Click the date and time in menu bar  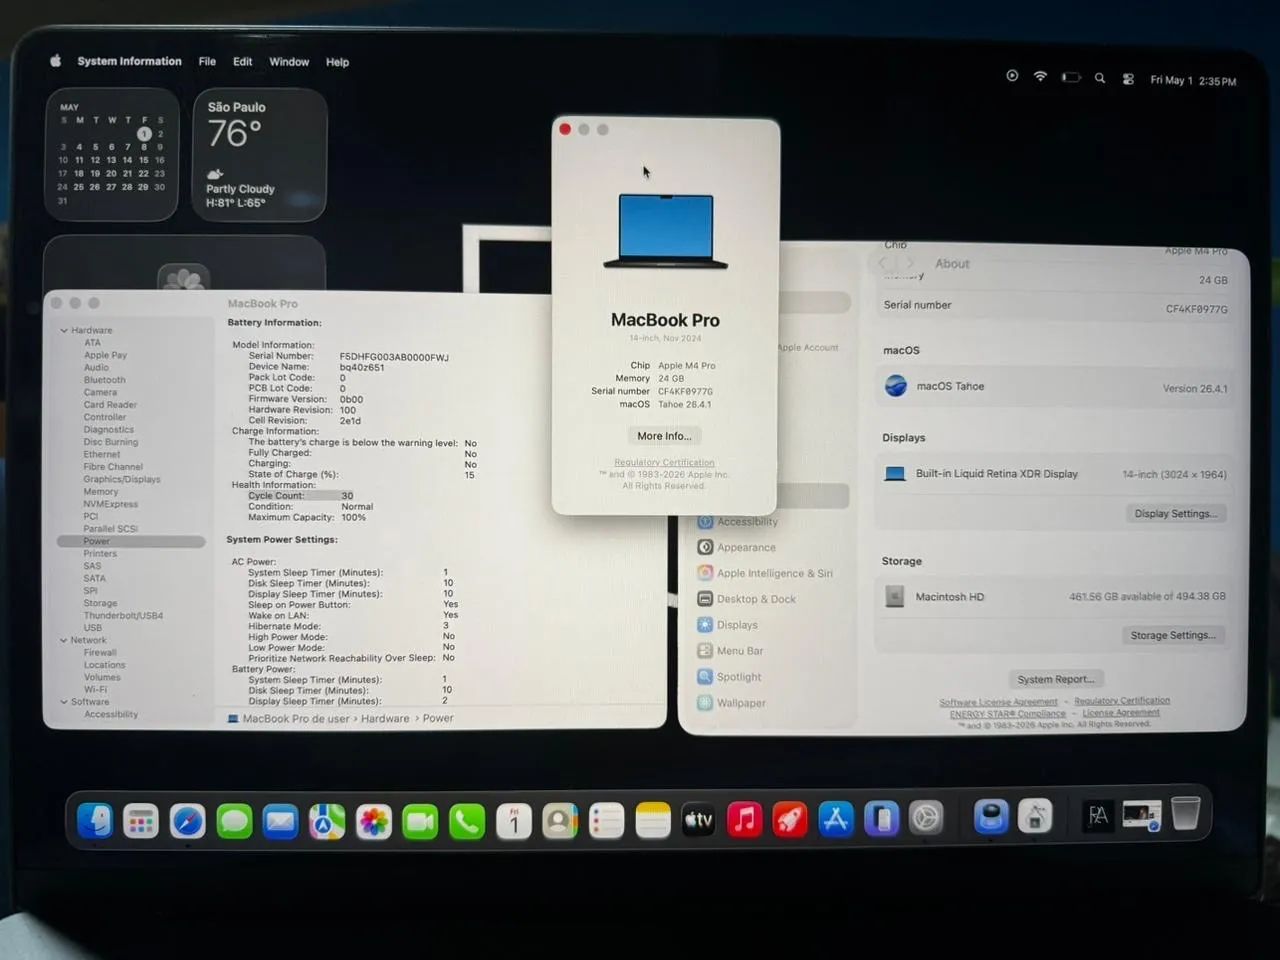coord(1193,81)
